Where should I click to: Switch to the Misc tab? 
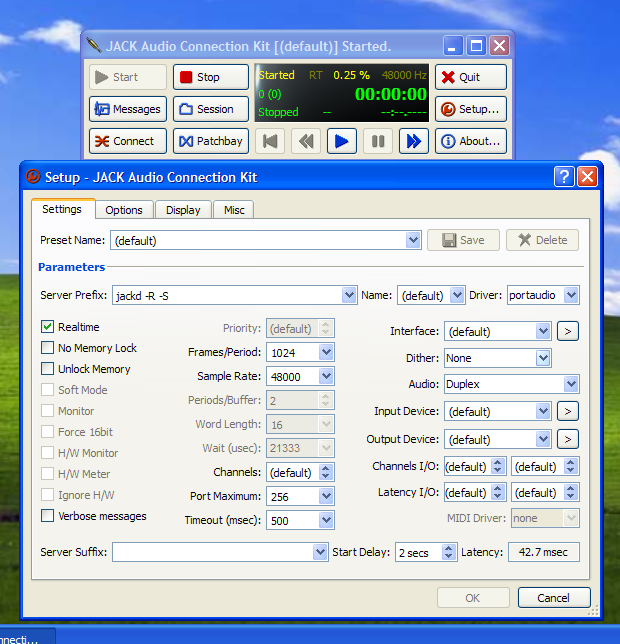(234, 210)
